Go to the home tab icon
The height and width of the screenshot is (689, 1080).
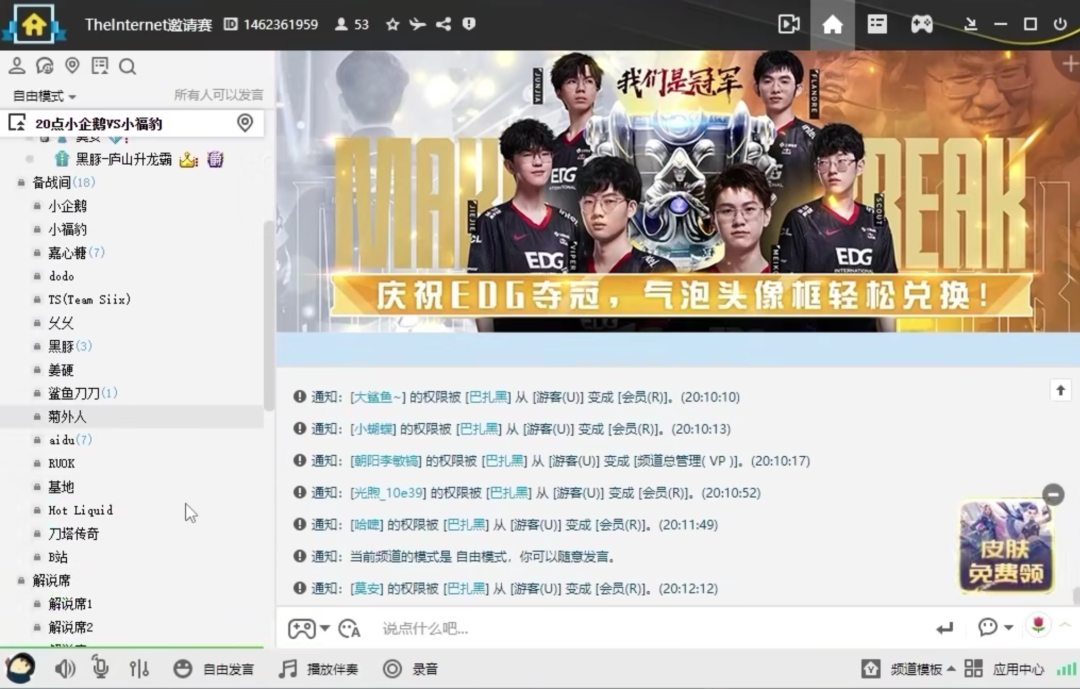pos(832,25)
